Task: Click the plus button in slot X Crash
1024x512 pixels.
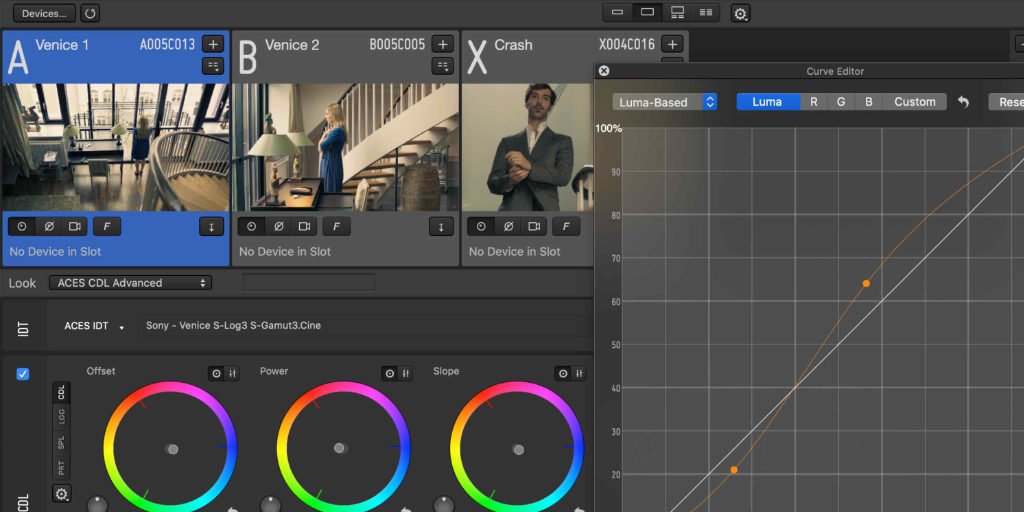Action: pos(672,44)
